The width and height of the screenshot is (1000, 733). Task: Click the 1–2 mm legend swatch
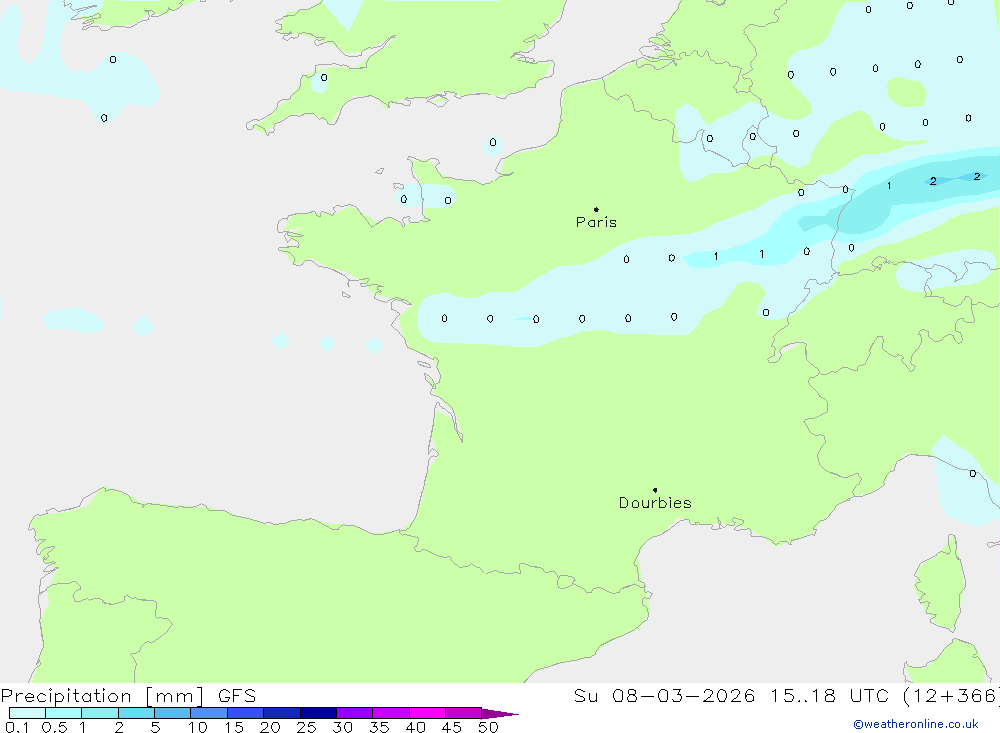(x=100, y=713)
